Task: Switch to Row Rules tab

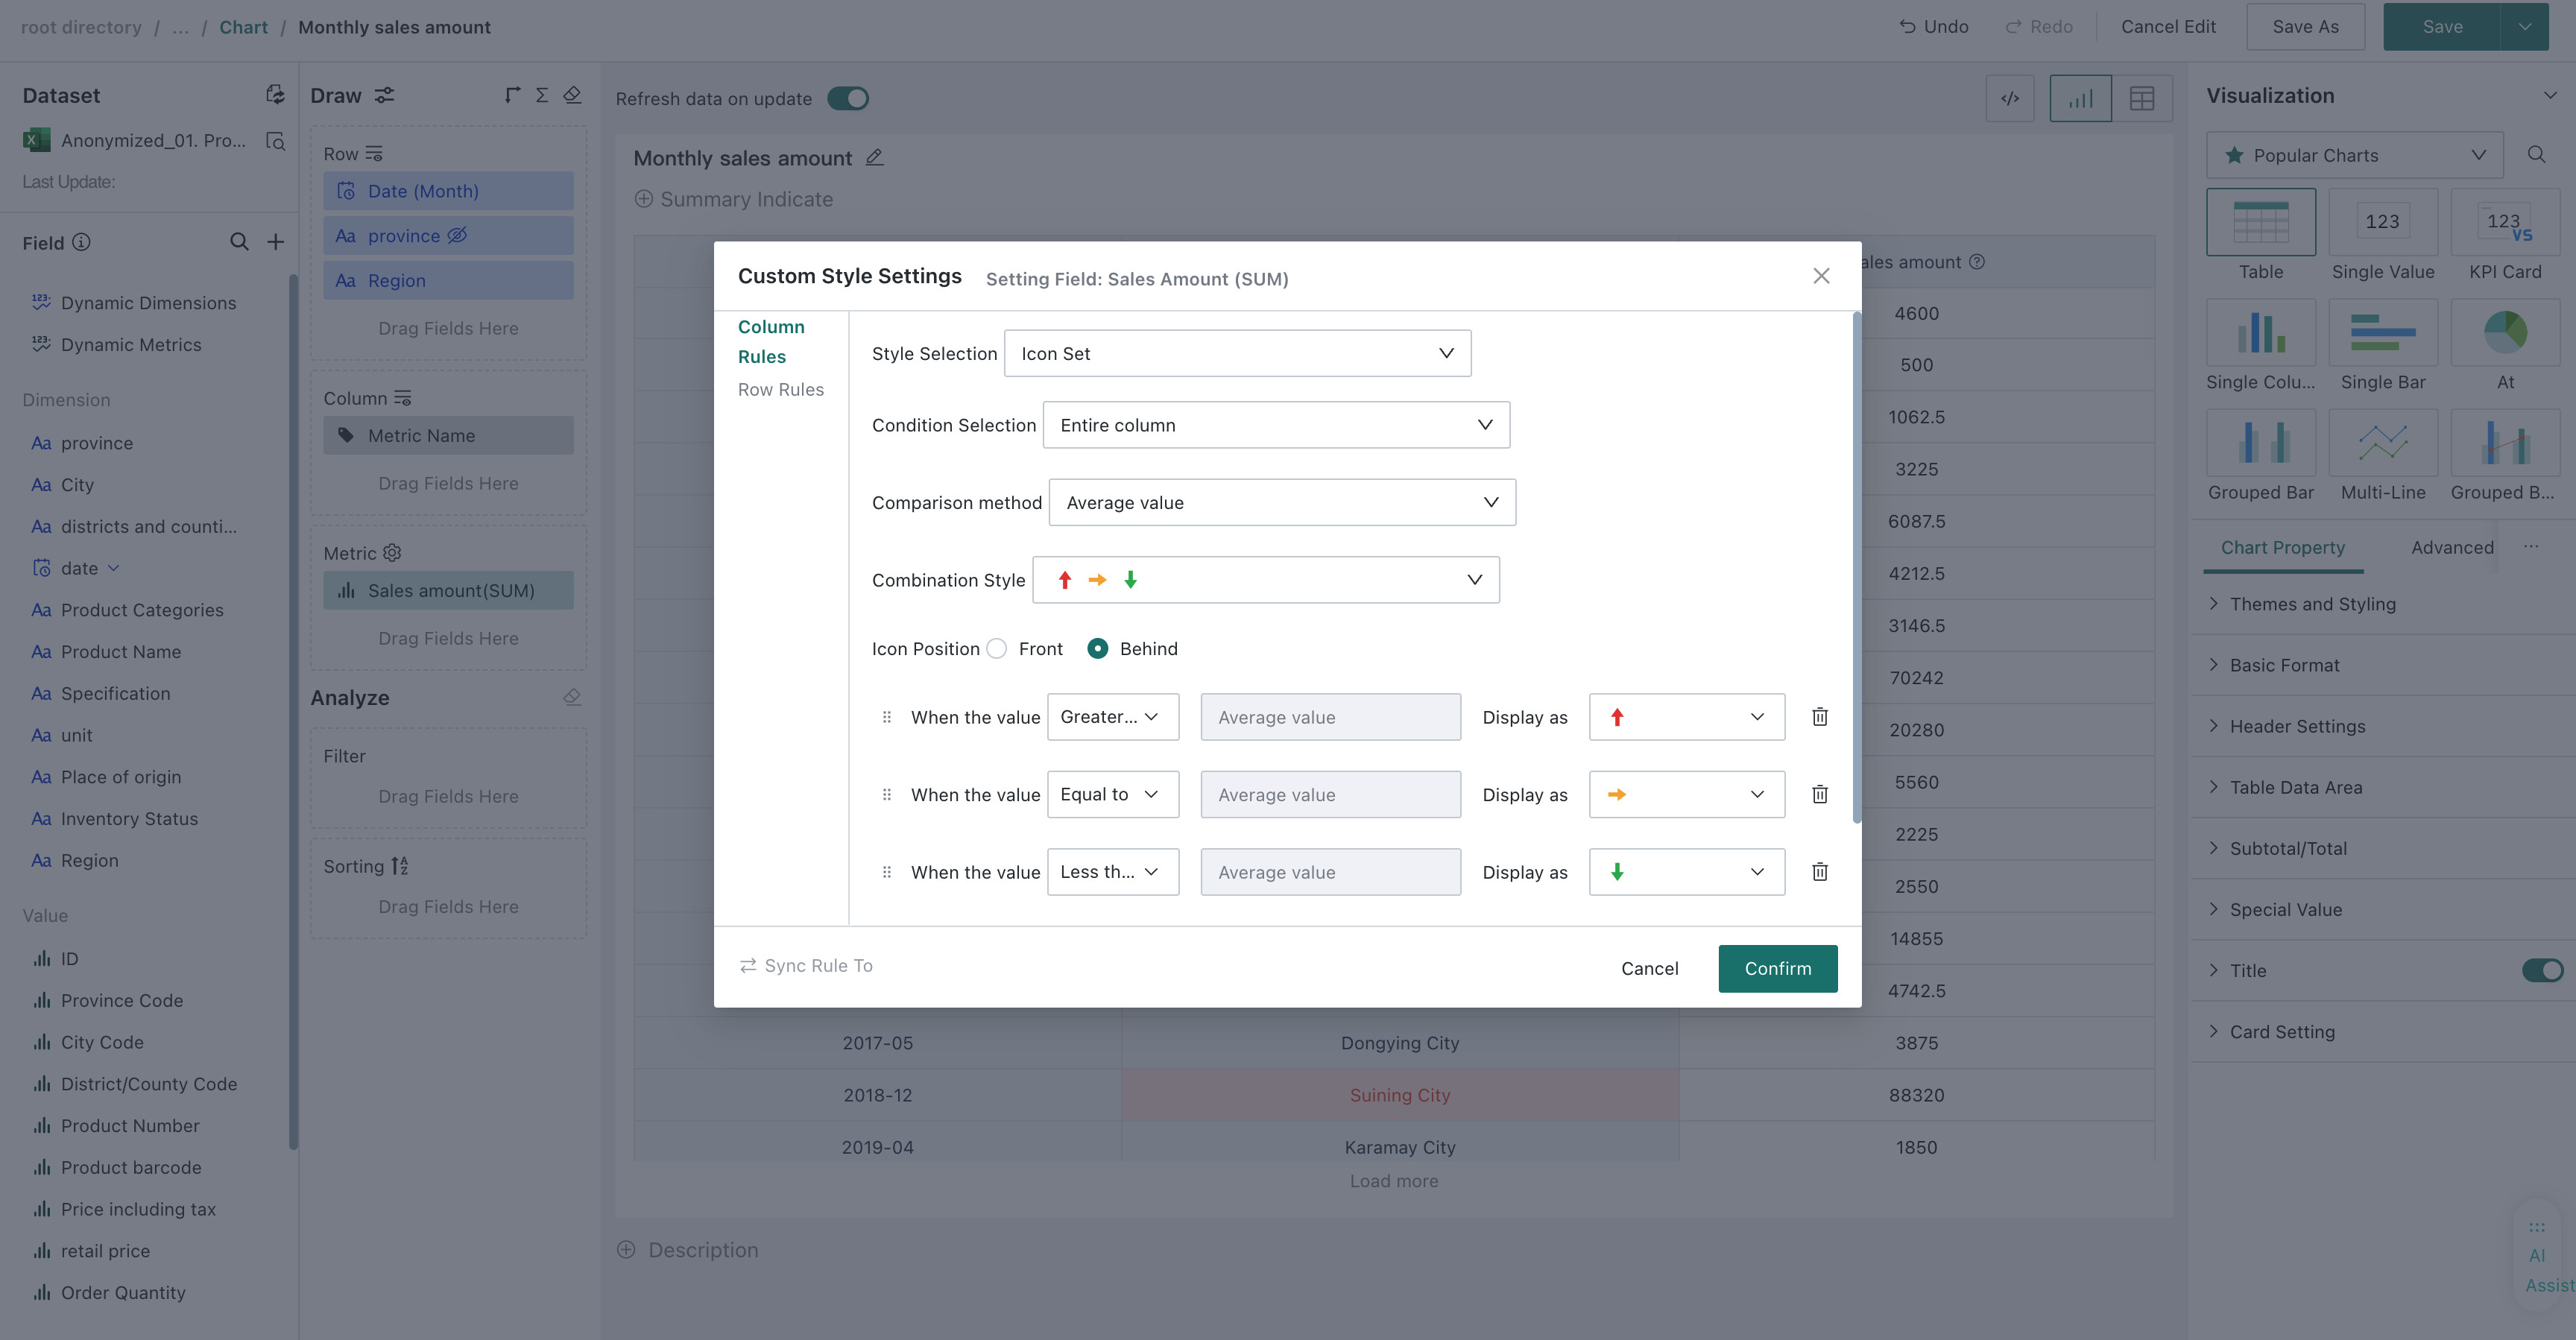Action: 780,390
